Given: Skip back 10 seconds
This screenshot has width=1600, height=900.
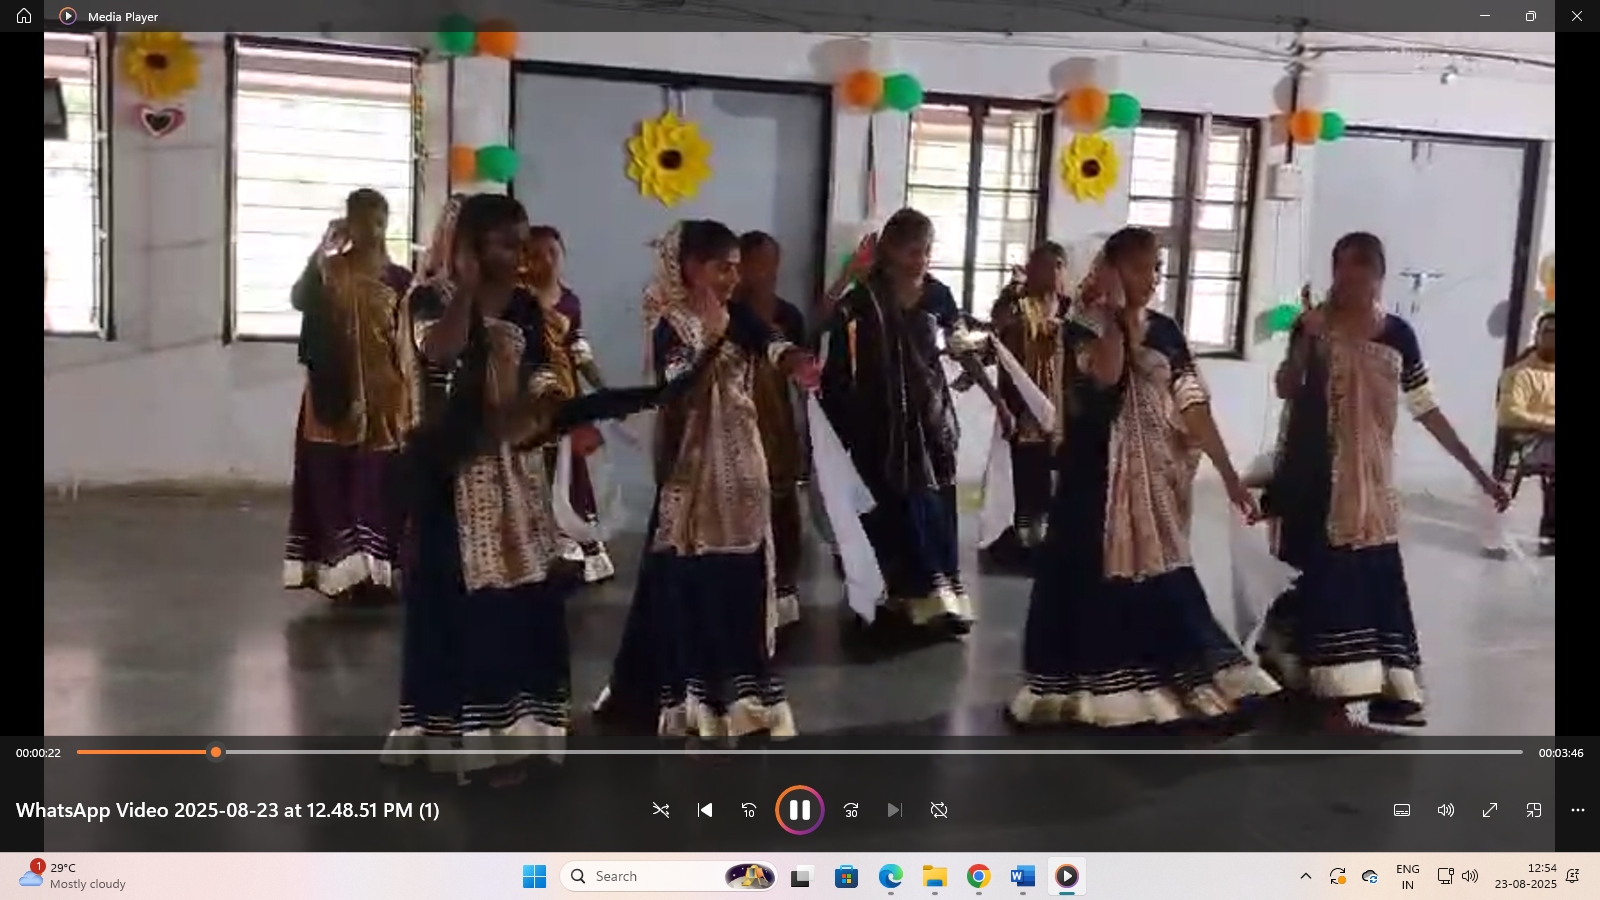Looking at the screenshot, I should click(749, 810).
